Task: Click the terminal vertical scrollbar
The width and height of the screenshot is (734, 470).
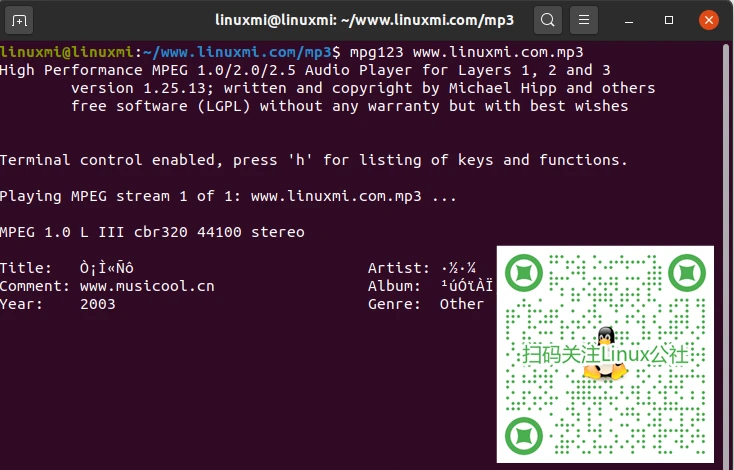Action: click(726, 255)
